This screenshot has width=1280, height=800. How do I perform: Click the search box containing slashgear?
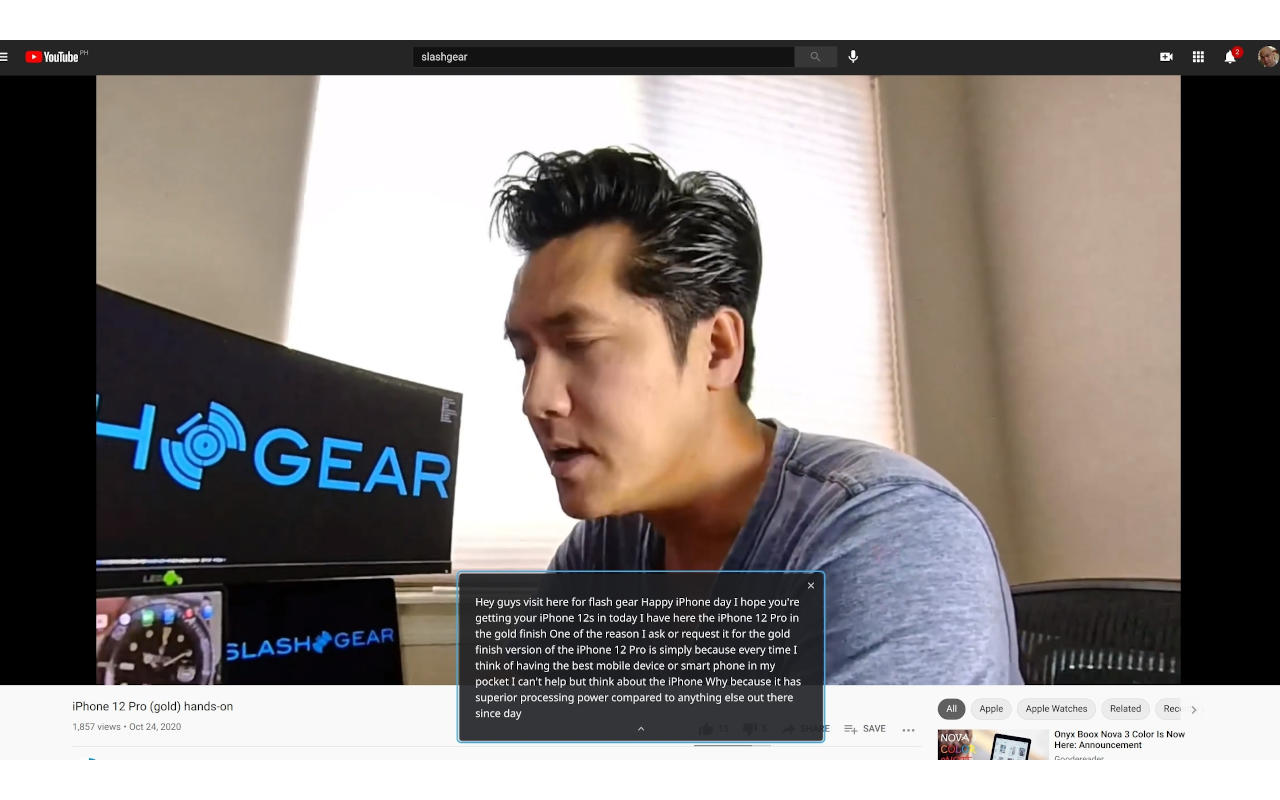(x=603, y=57)
